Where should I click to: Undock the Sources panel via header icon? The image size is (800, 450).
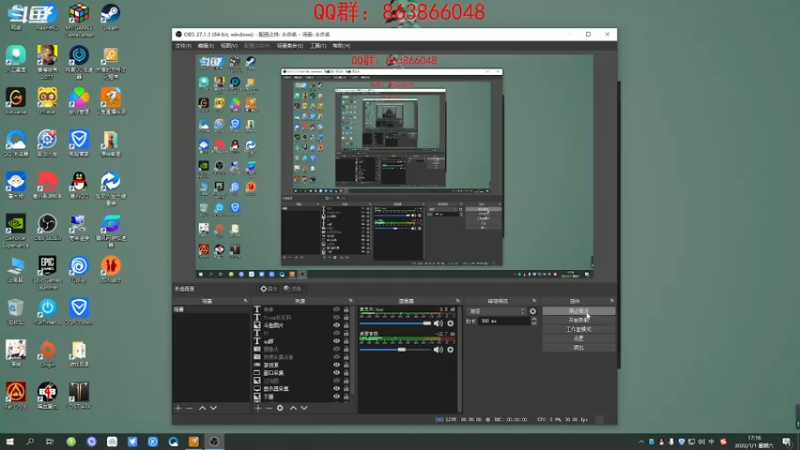[x=351, y=301]
